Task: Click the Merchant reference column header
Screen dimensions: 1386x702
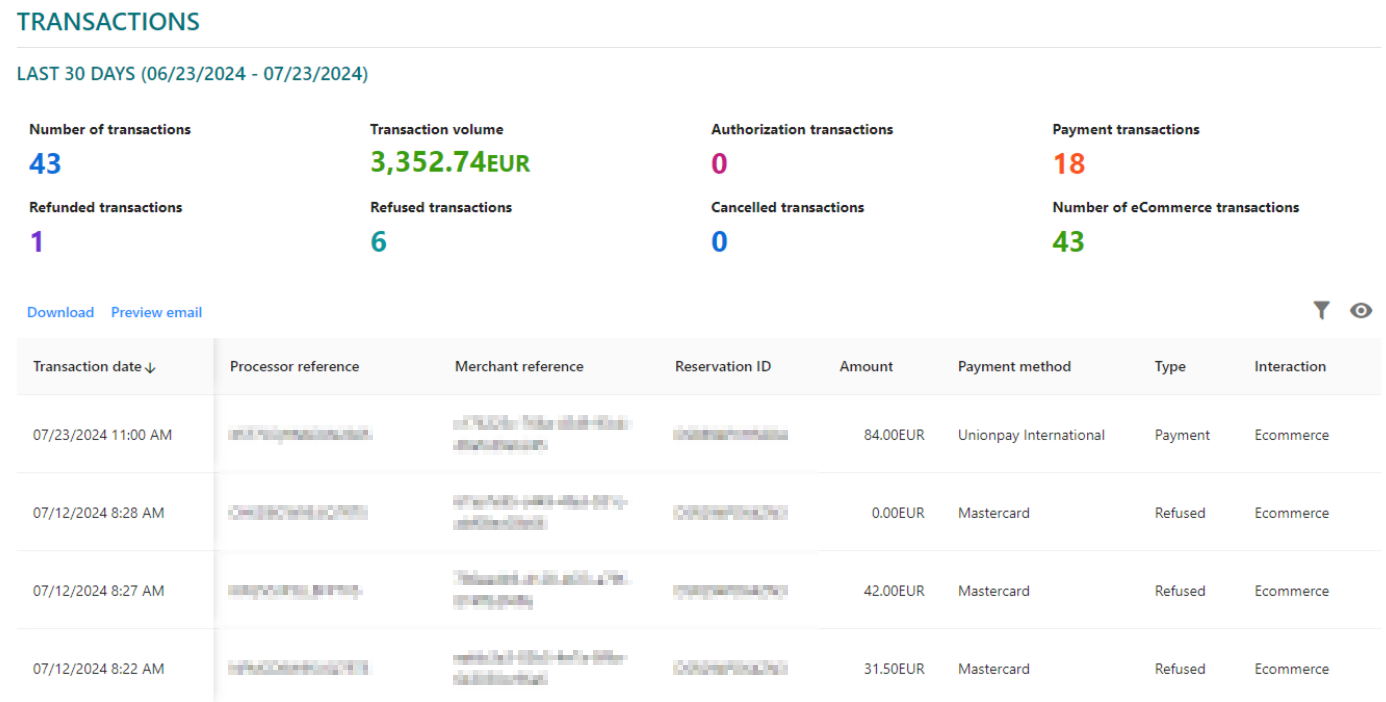Action: (518, 366)
